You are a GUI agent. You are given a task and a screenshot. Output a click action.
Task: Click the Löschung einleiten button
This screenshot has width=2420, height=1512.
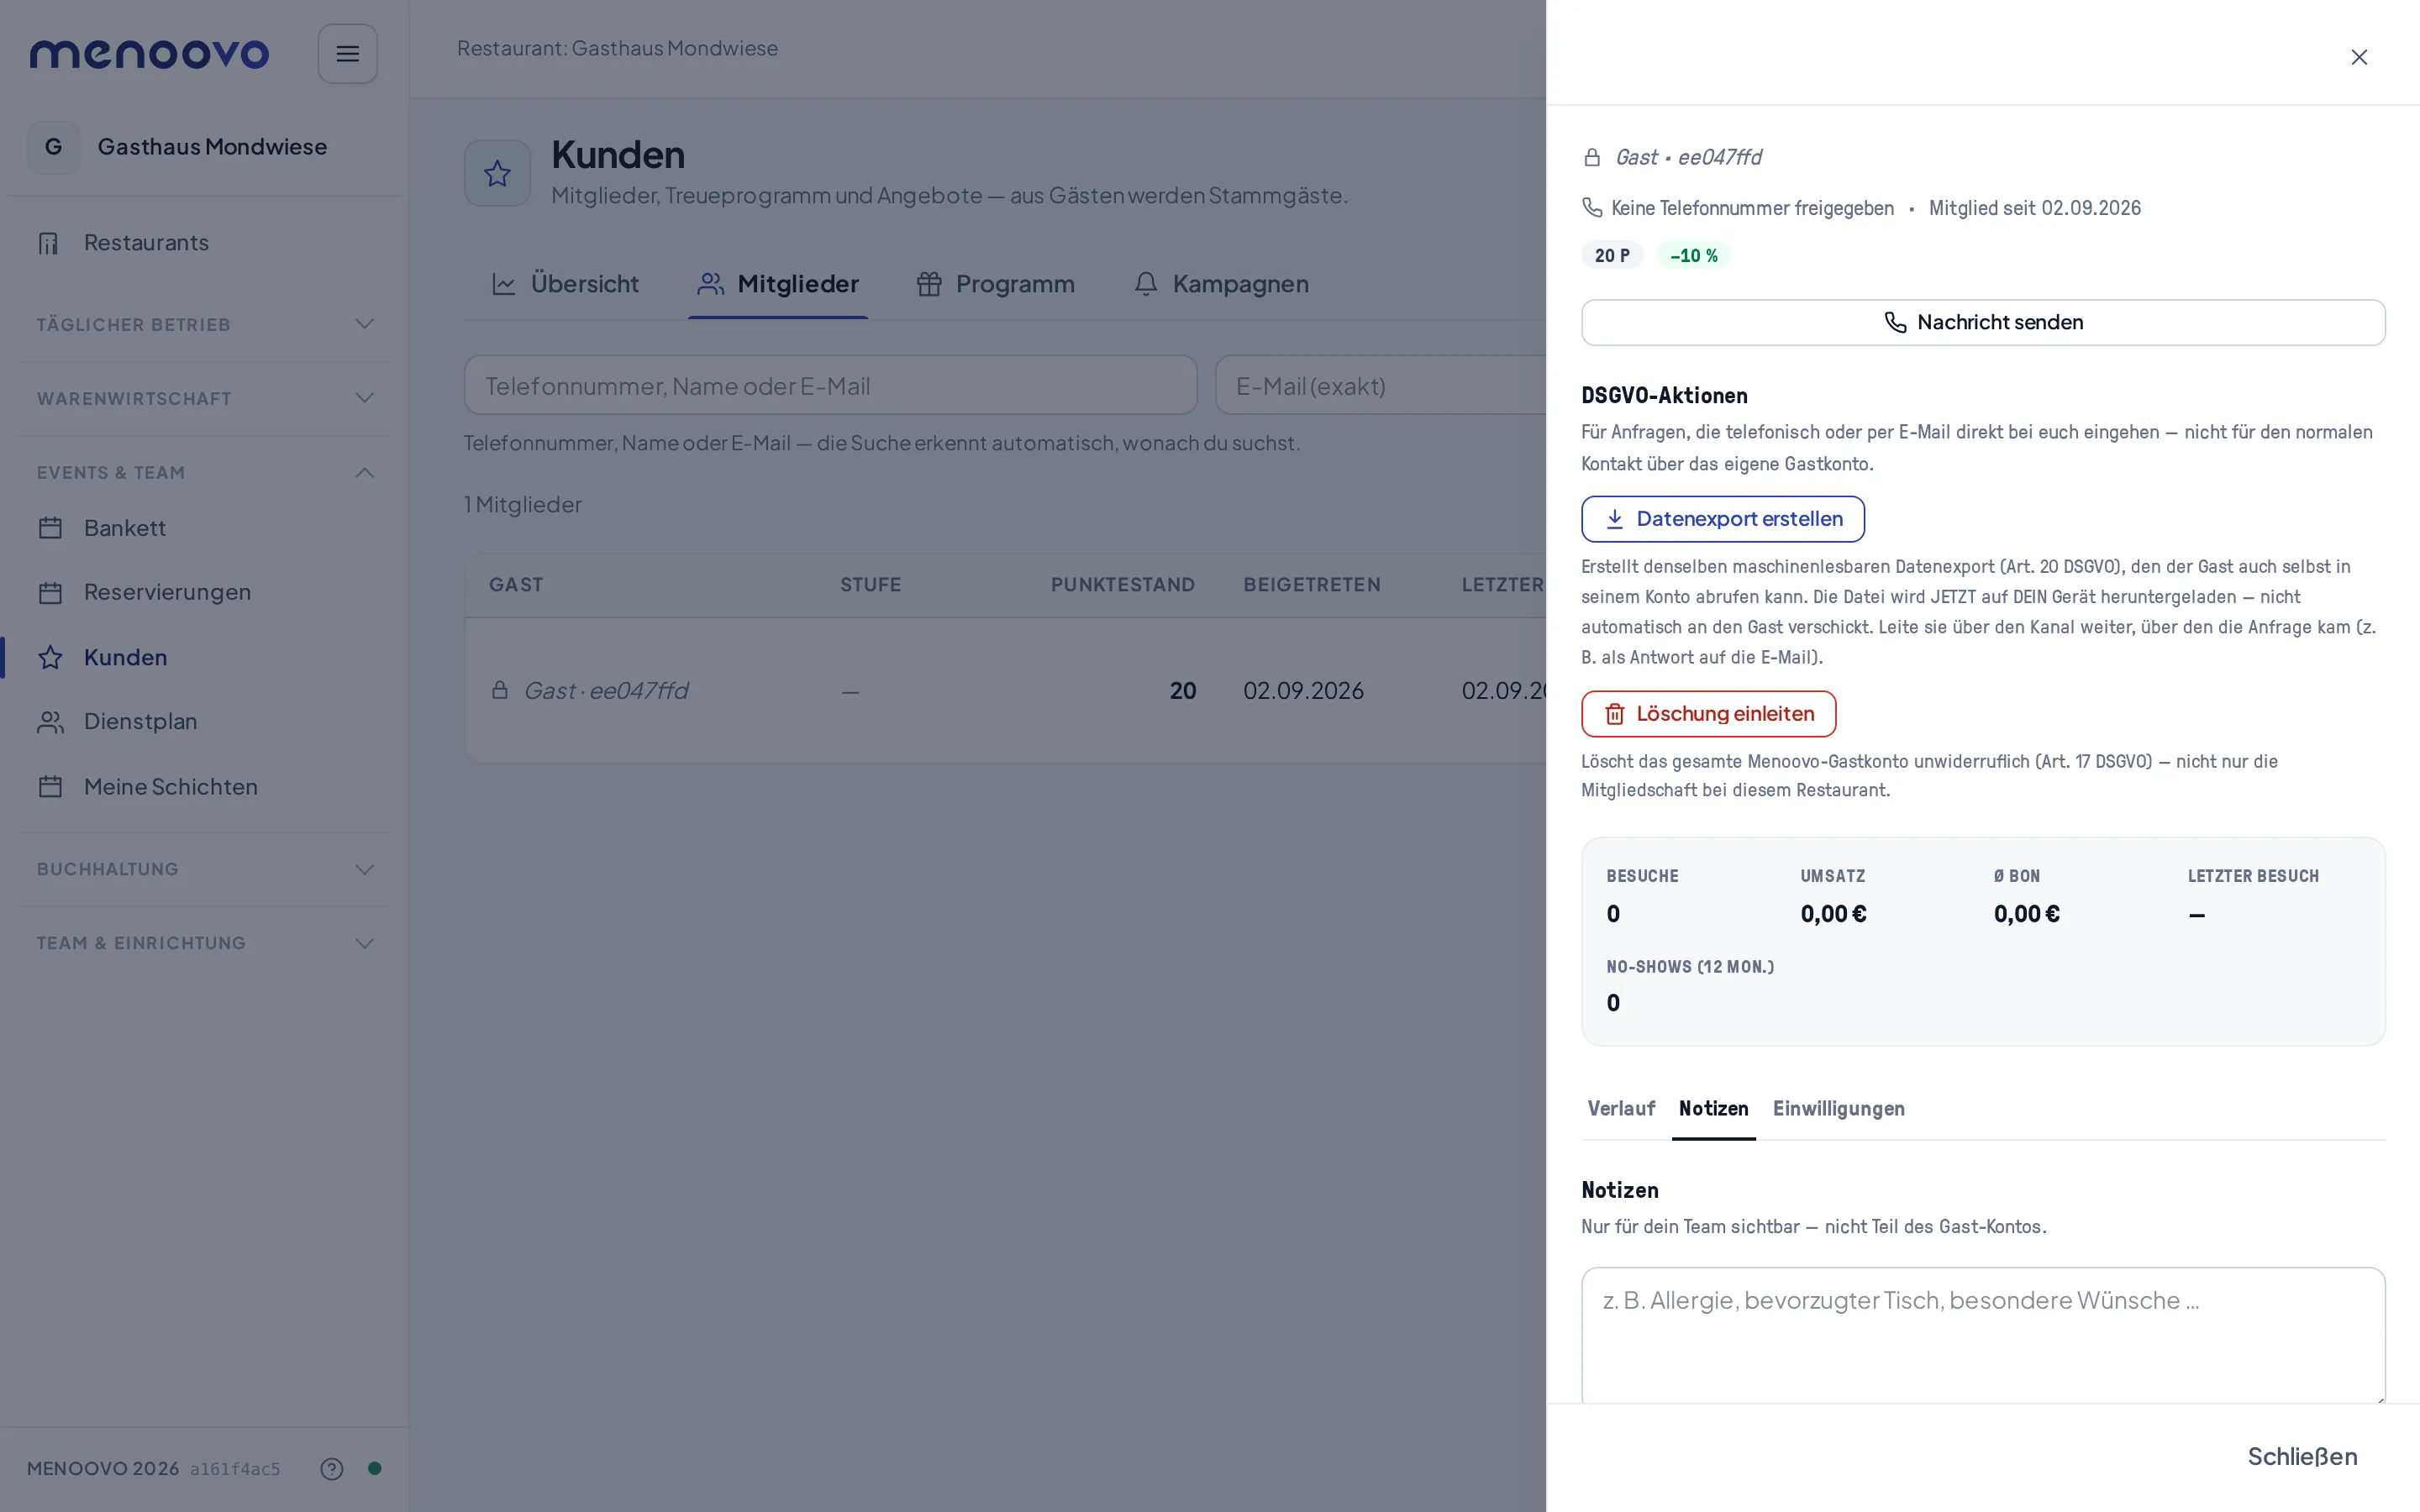(x=1708, y=714)
